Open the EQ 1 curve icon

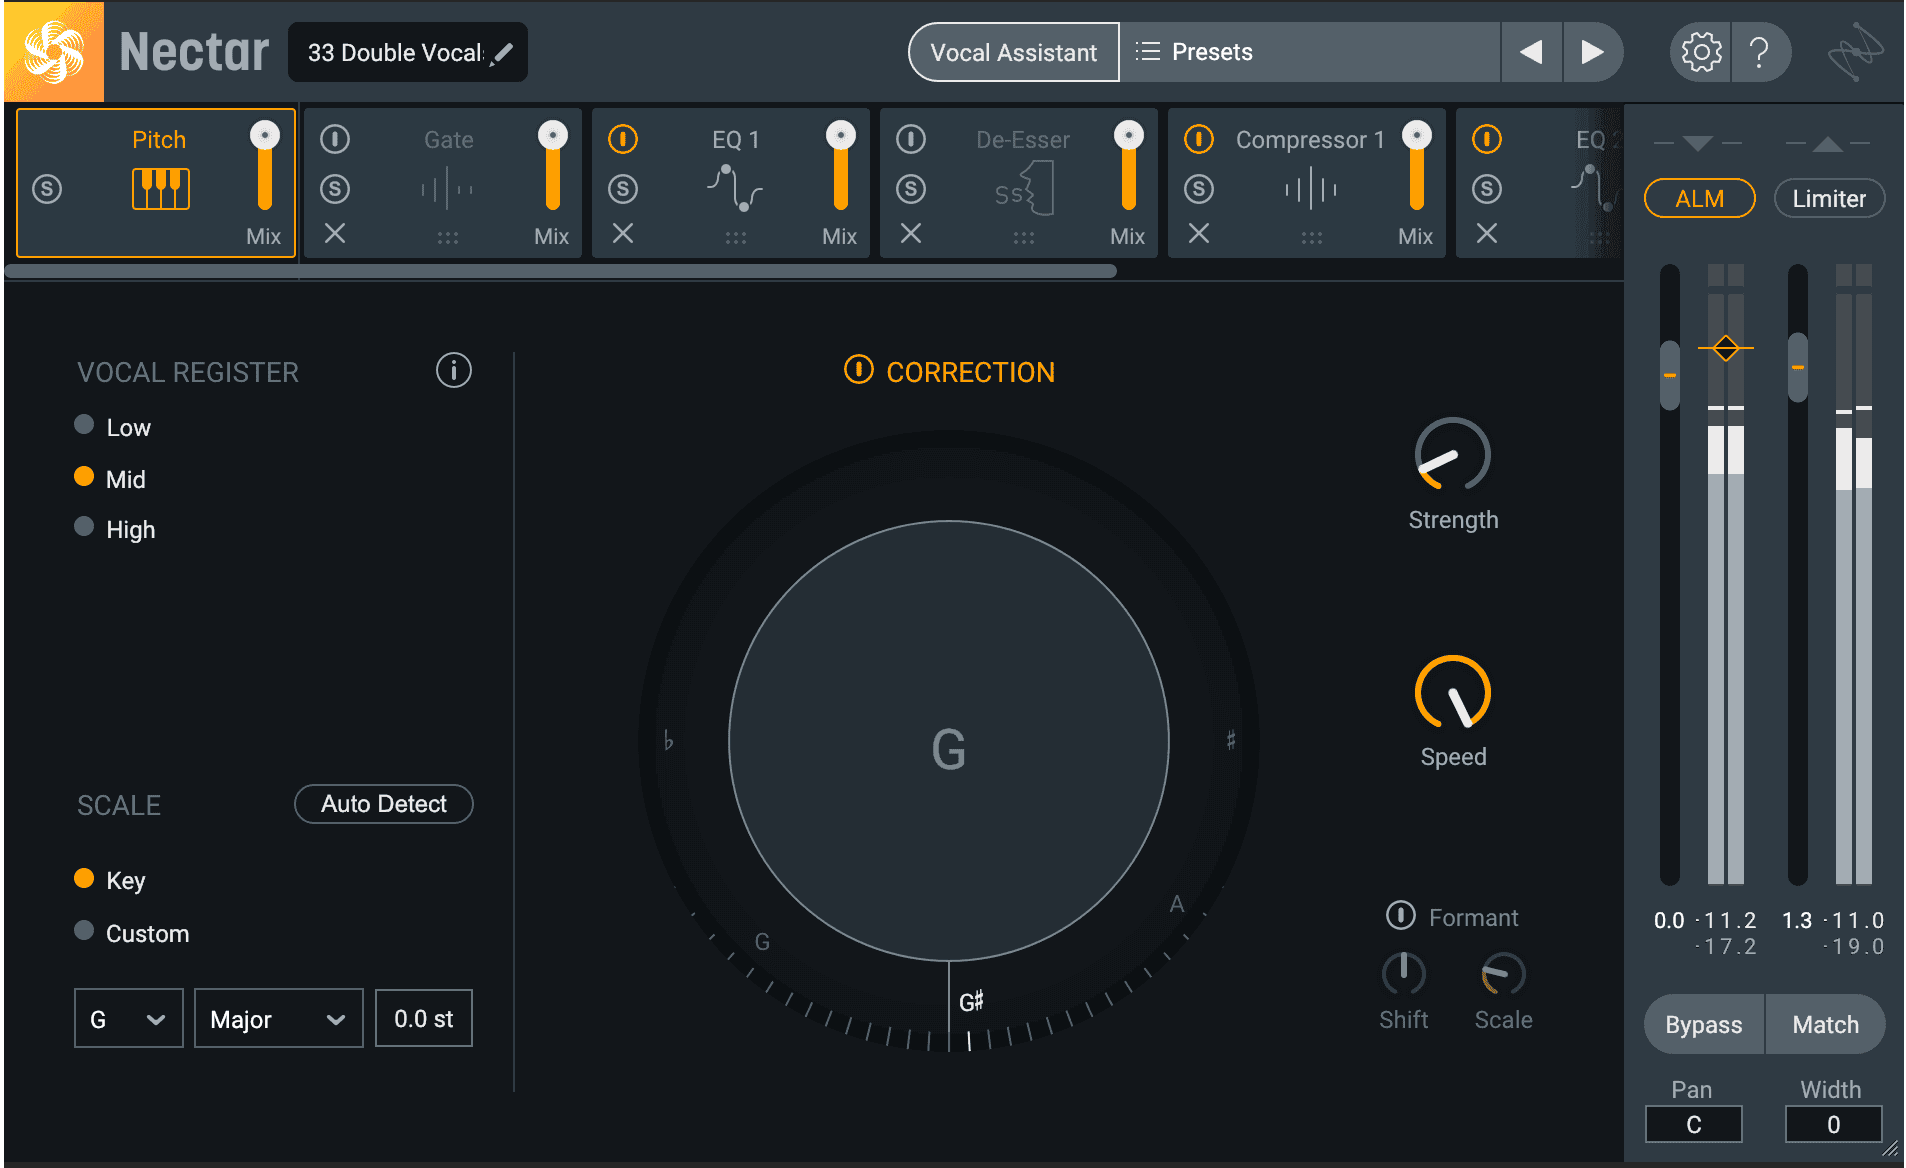(735, 188)
